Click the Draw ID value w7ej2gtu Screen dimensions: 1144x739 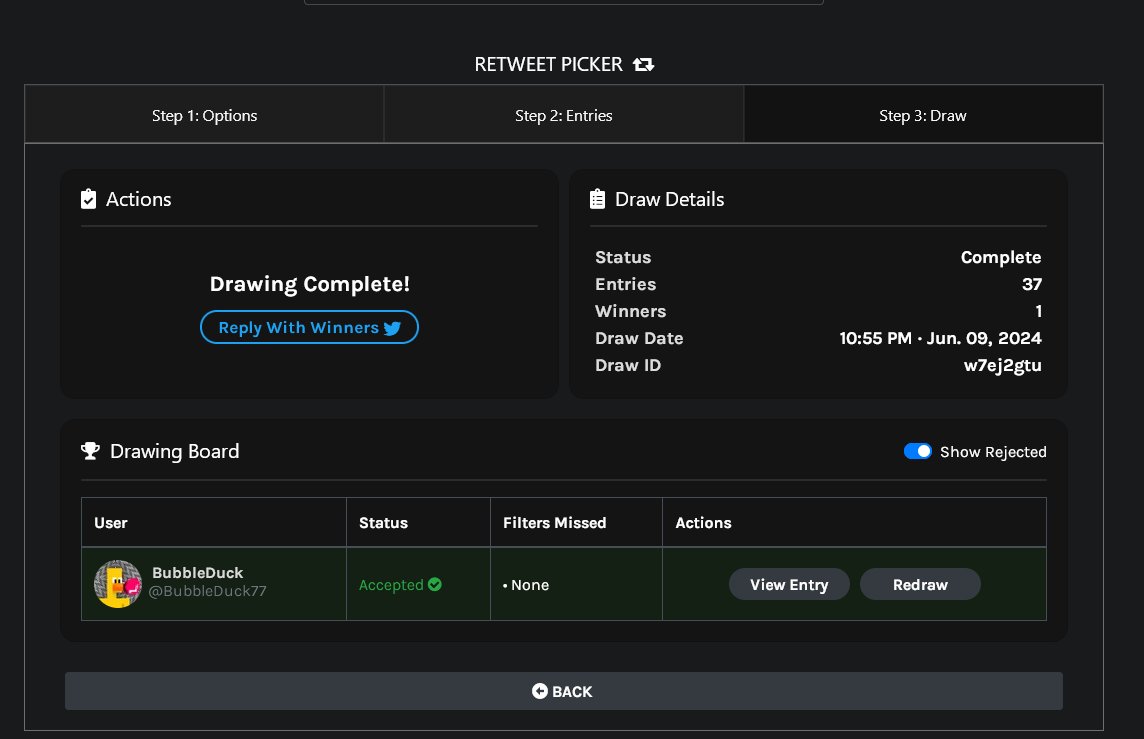click(x=1002, y=365)
